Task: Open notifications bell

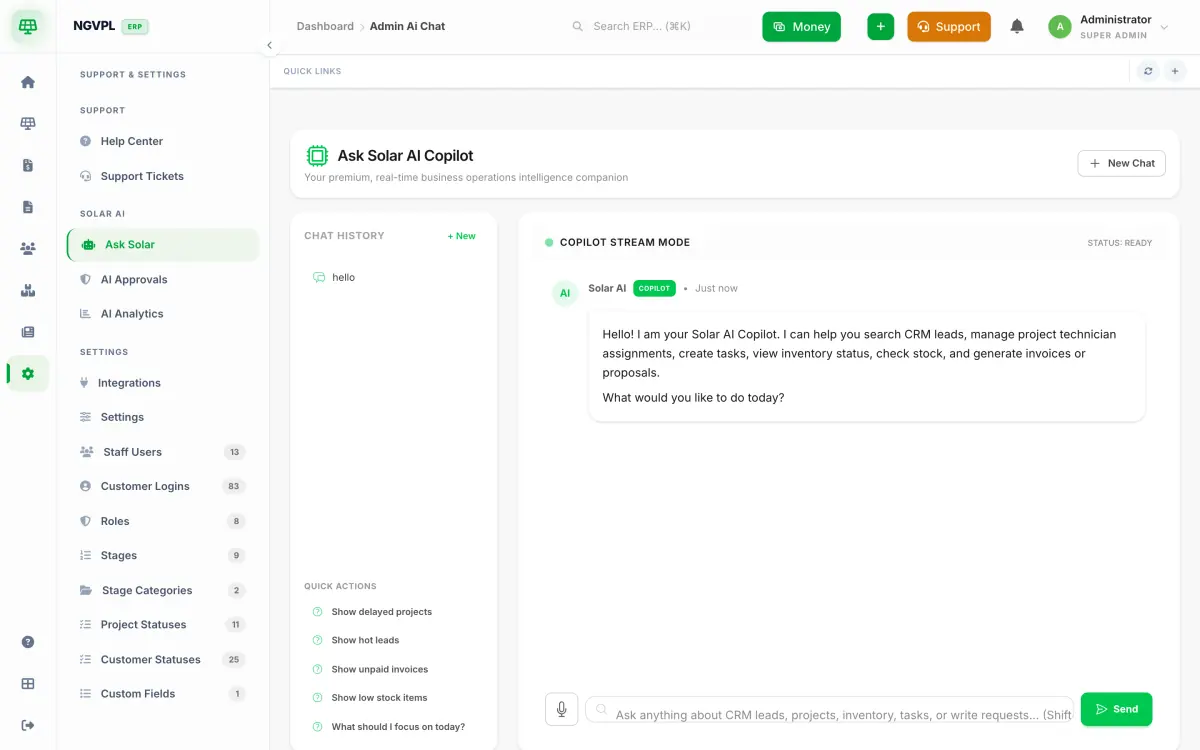Action: point(1017,27)
